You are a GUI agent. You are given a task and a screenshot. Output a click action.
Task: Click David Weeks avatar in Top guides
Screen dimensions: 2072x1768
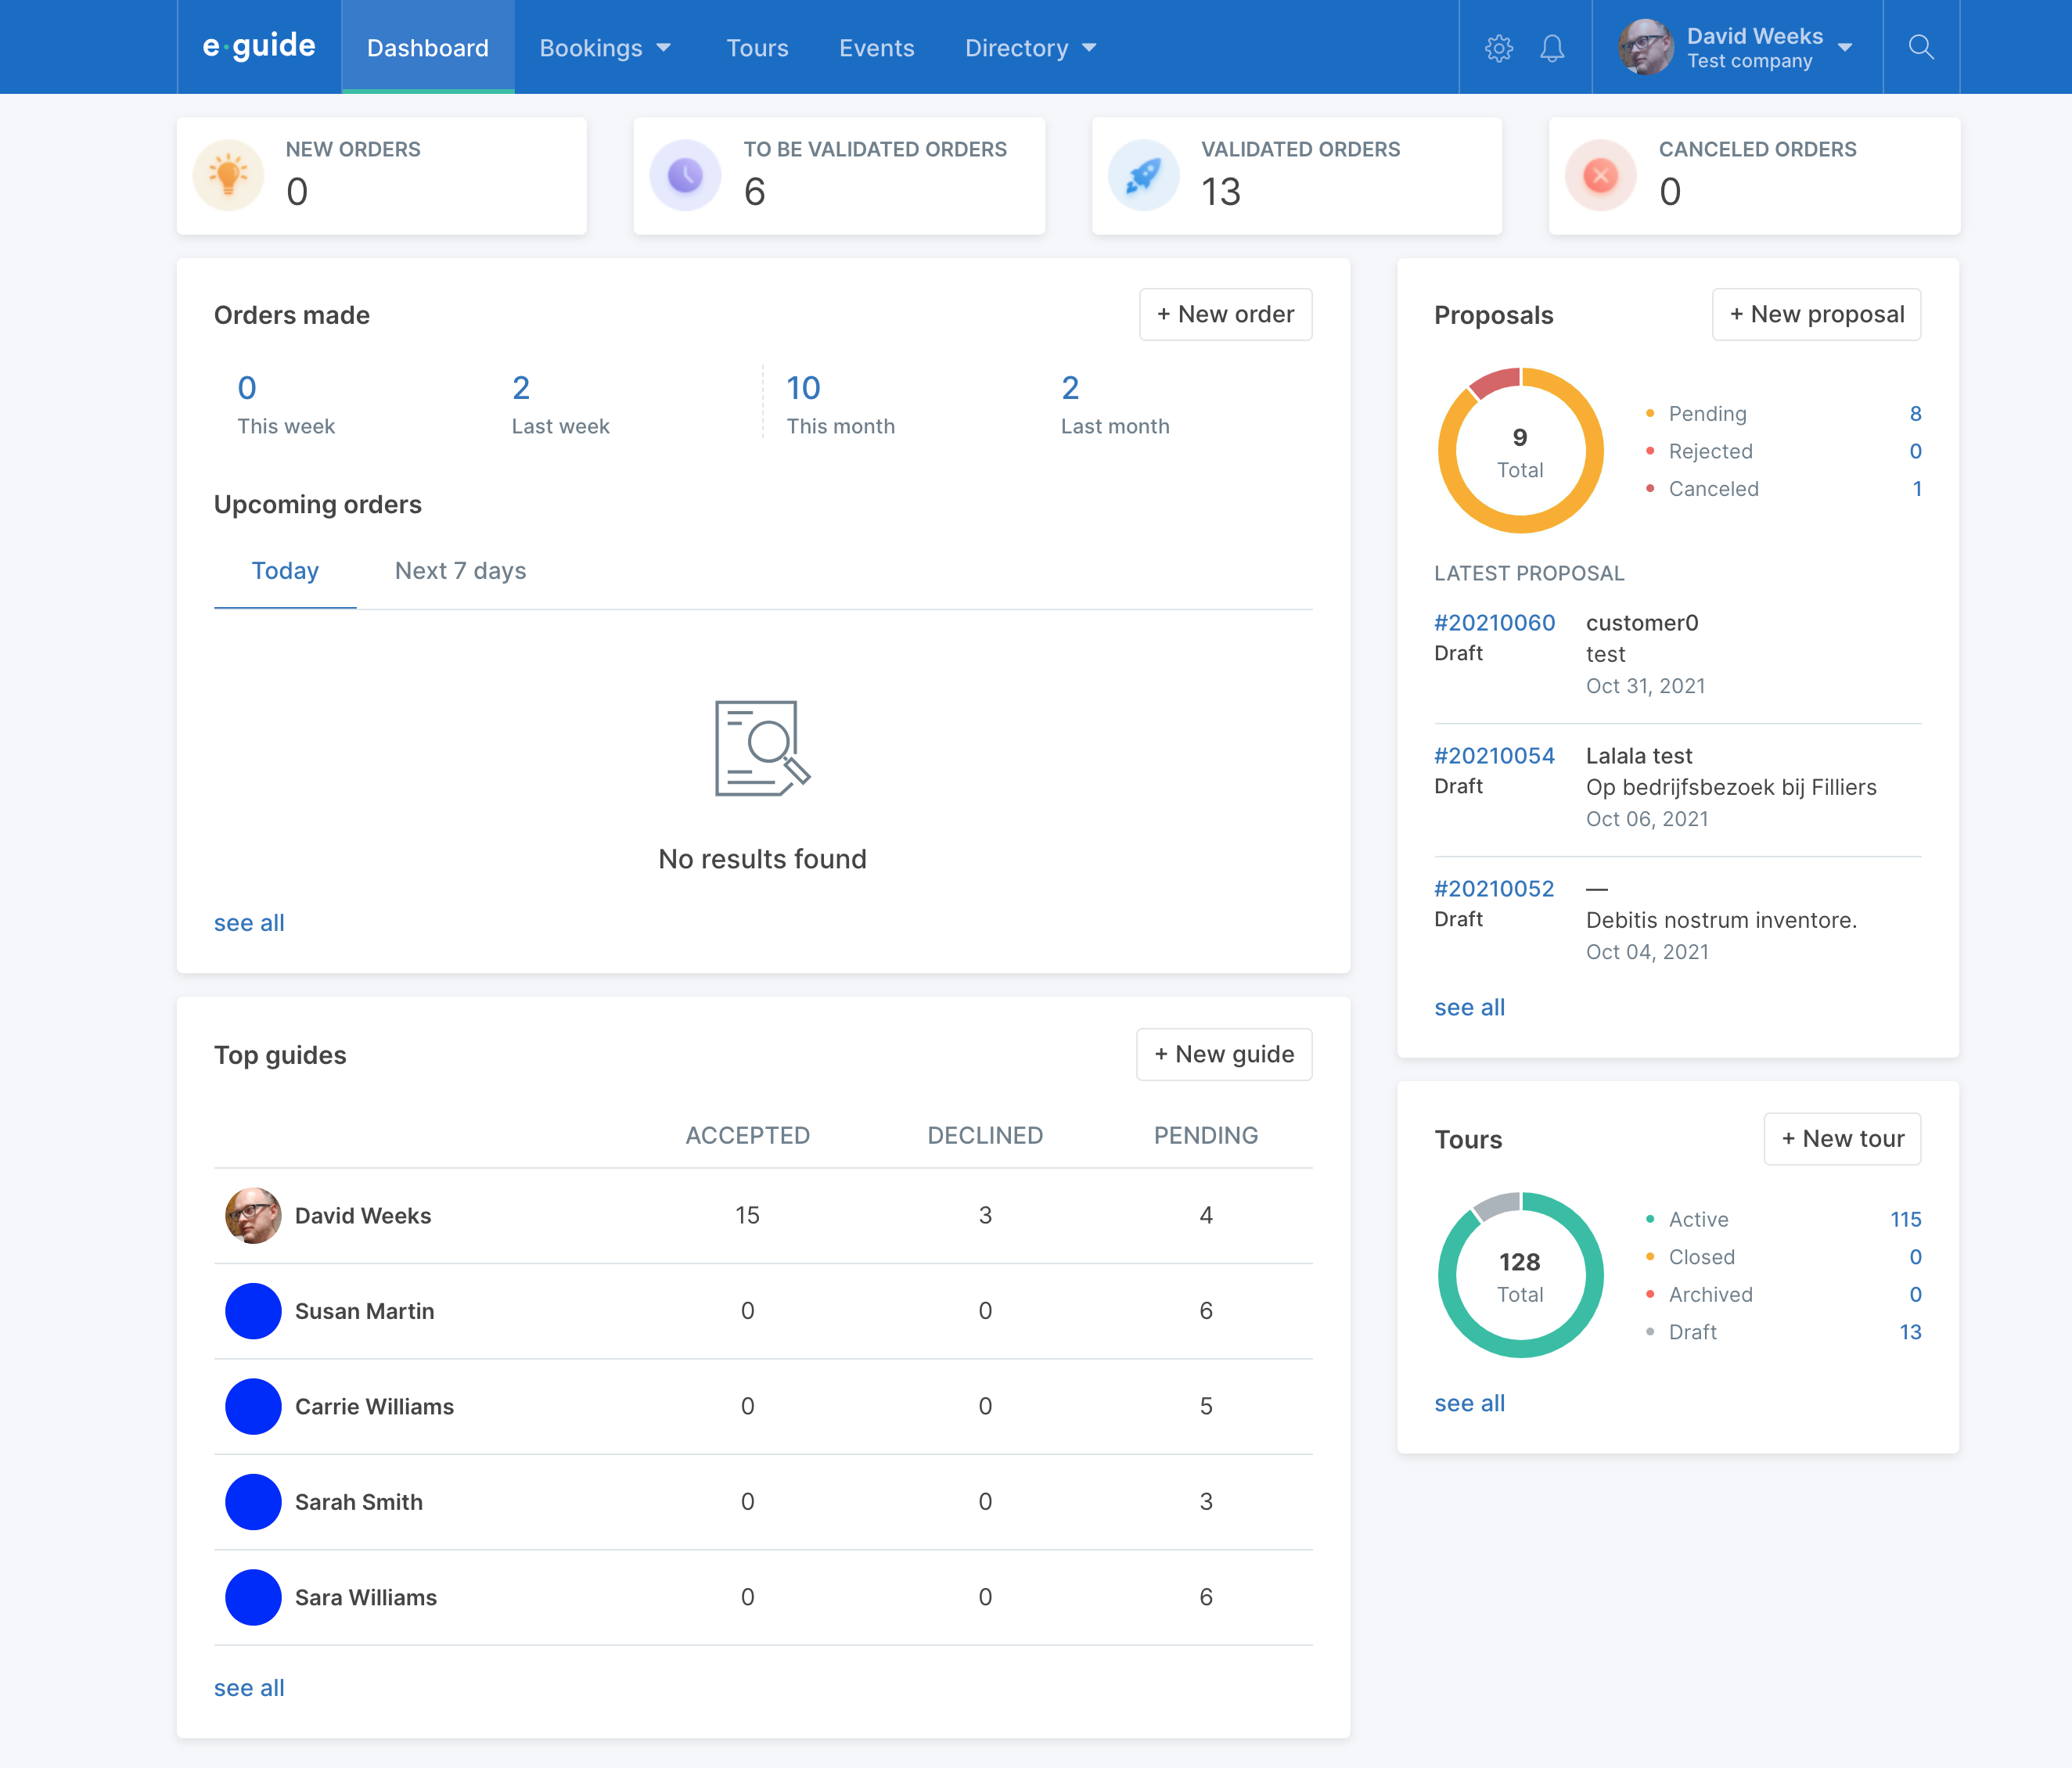[x=253, y=1215]
